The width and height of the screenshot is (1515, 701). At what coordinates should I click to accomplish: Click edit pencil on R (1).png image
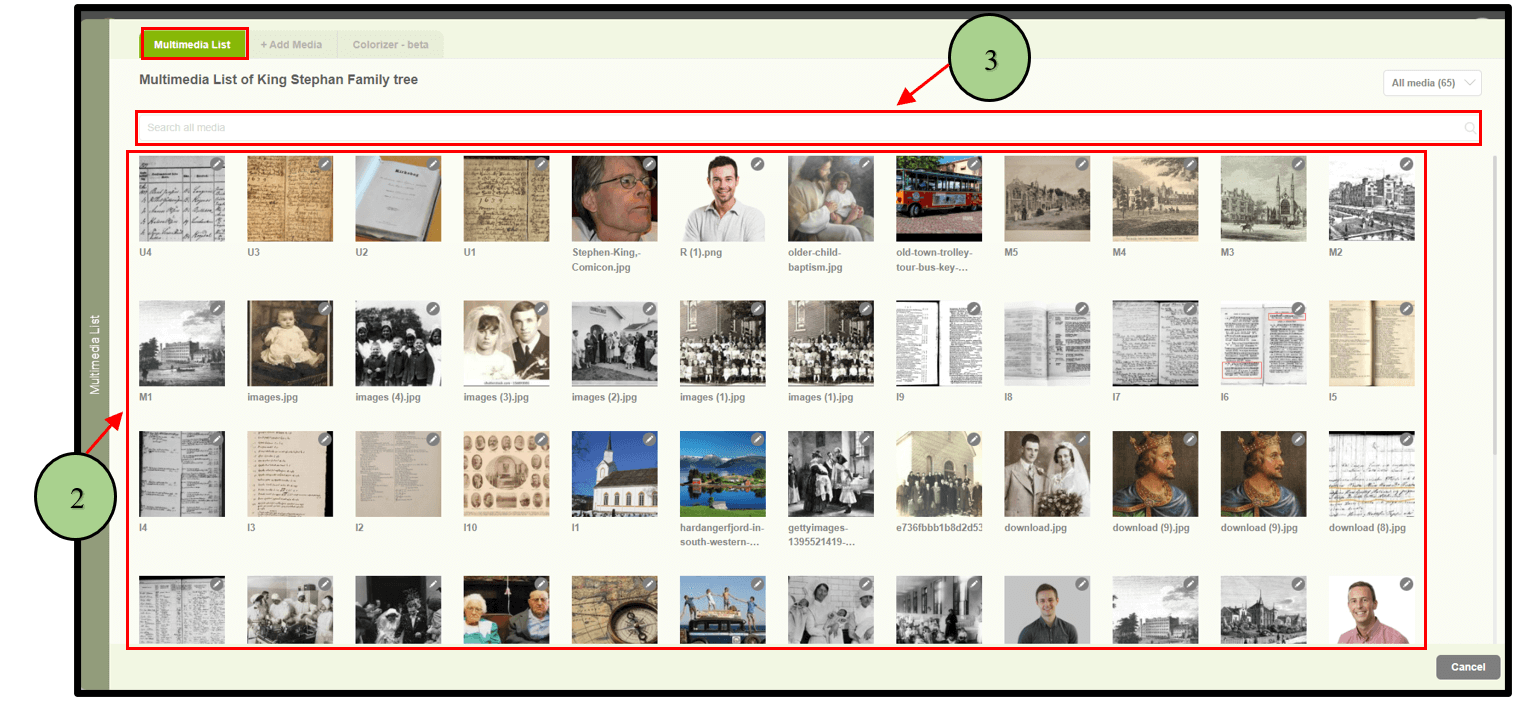(757, 164)
